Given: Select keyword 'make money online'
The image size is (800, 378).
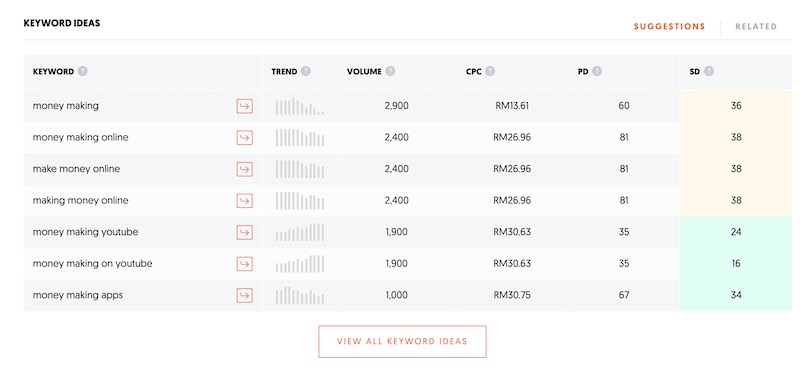Looking at the screenshot, I should pos(77,169).
